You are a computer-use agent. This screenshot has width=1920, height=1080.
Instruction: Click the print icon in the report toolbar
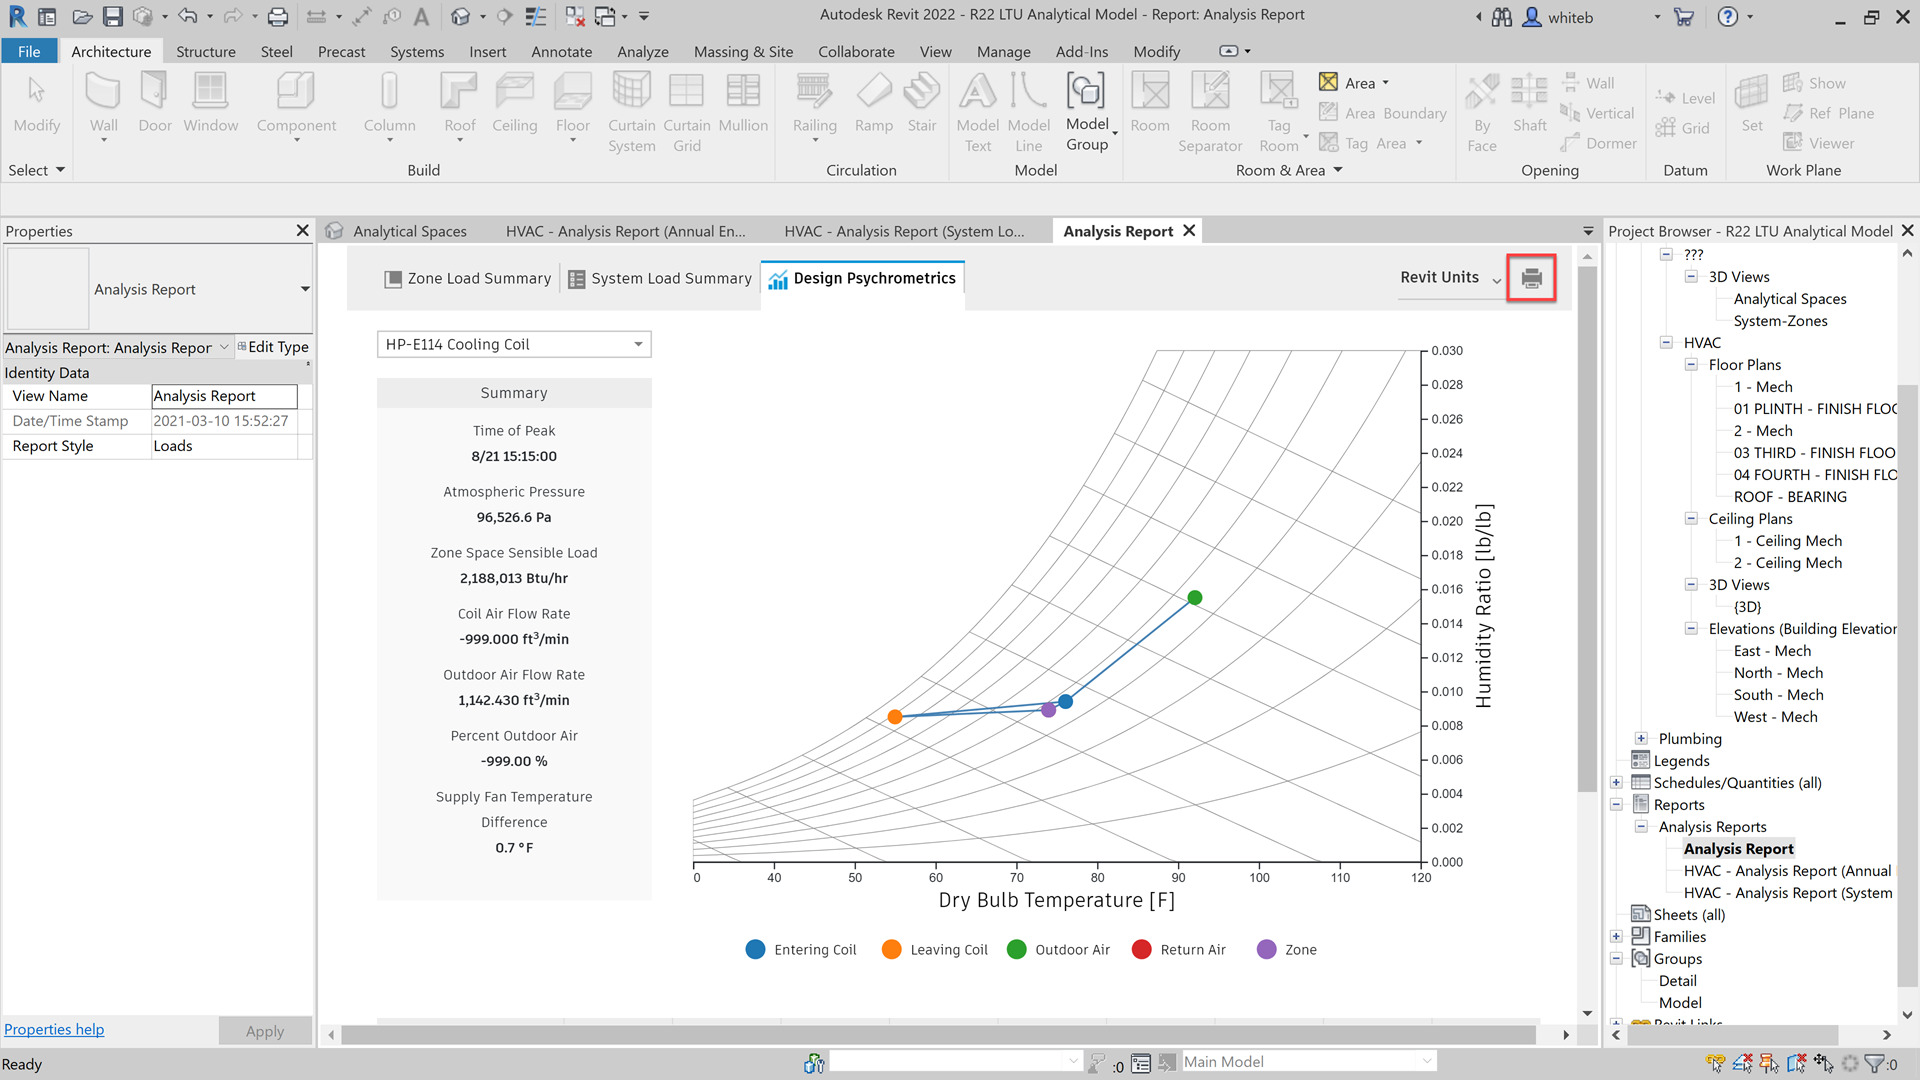(x=1531, y=278)
